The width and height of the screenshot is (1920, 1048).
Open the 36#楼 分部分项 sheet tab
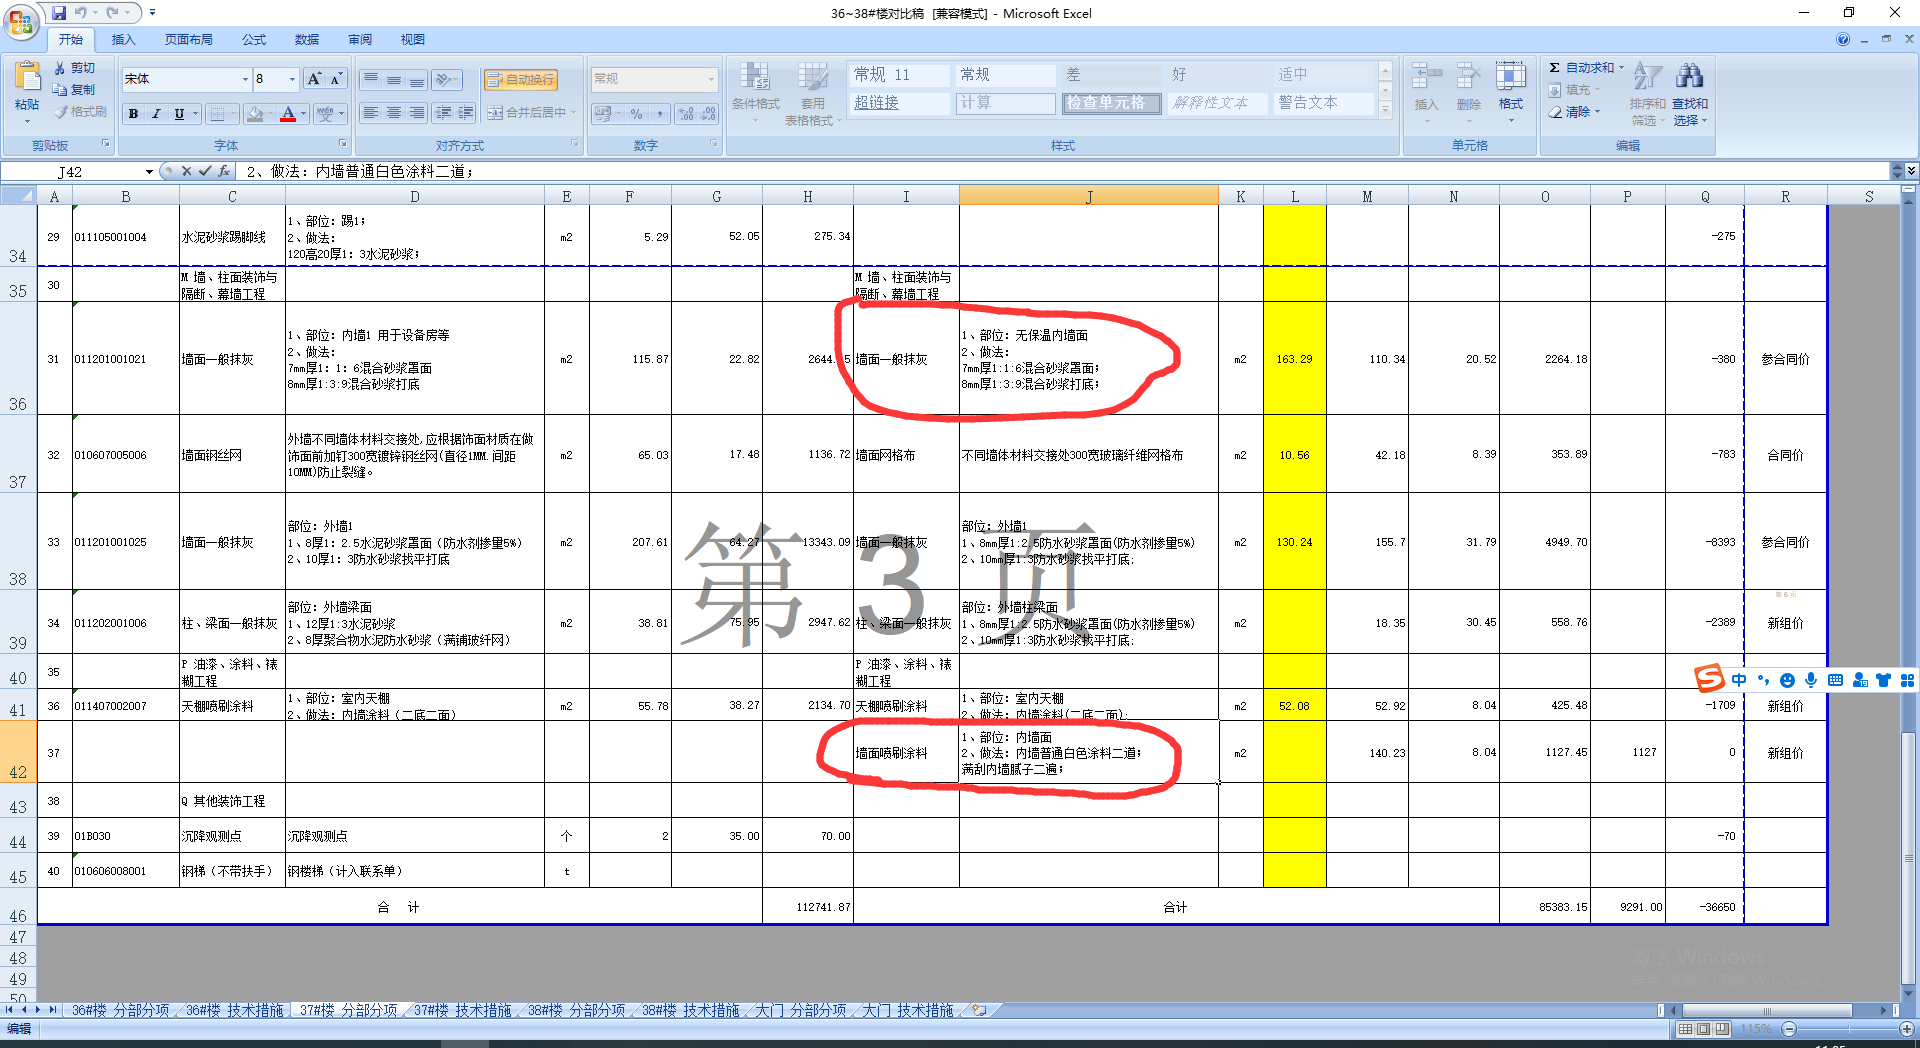tap(121, 1011)
